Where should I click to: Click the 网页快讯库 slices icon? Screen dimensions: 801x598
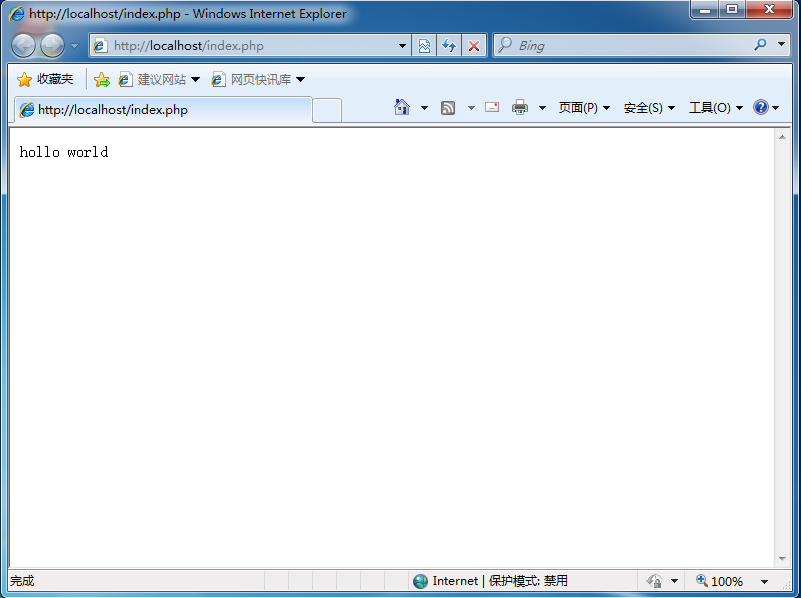pos(219,79)
